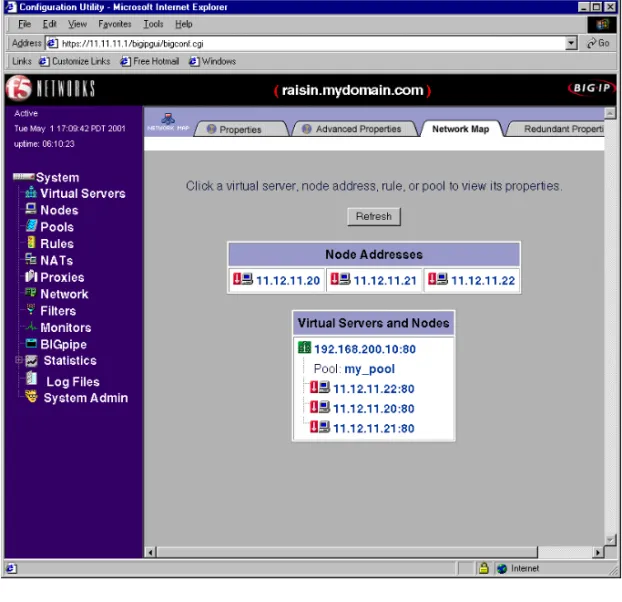Click status icon beside 11.12.11.21:80
Screen dimensions: 622x602
pyautogui.click(x=320, y=427)
